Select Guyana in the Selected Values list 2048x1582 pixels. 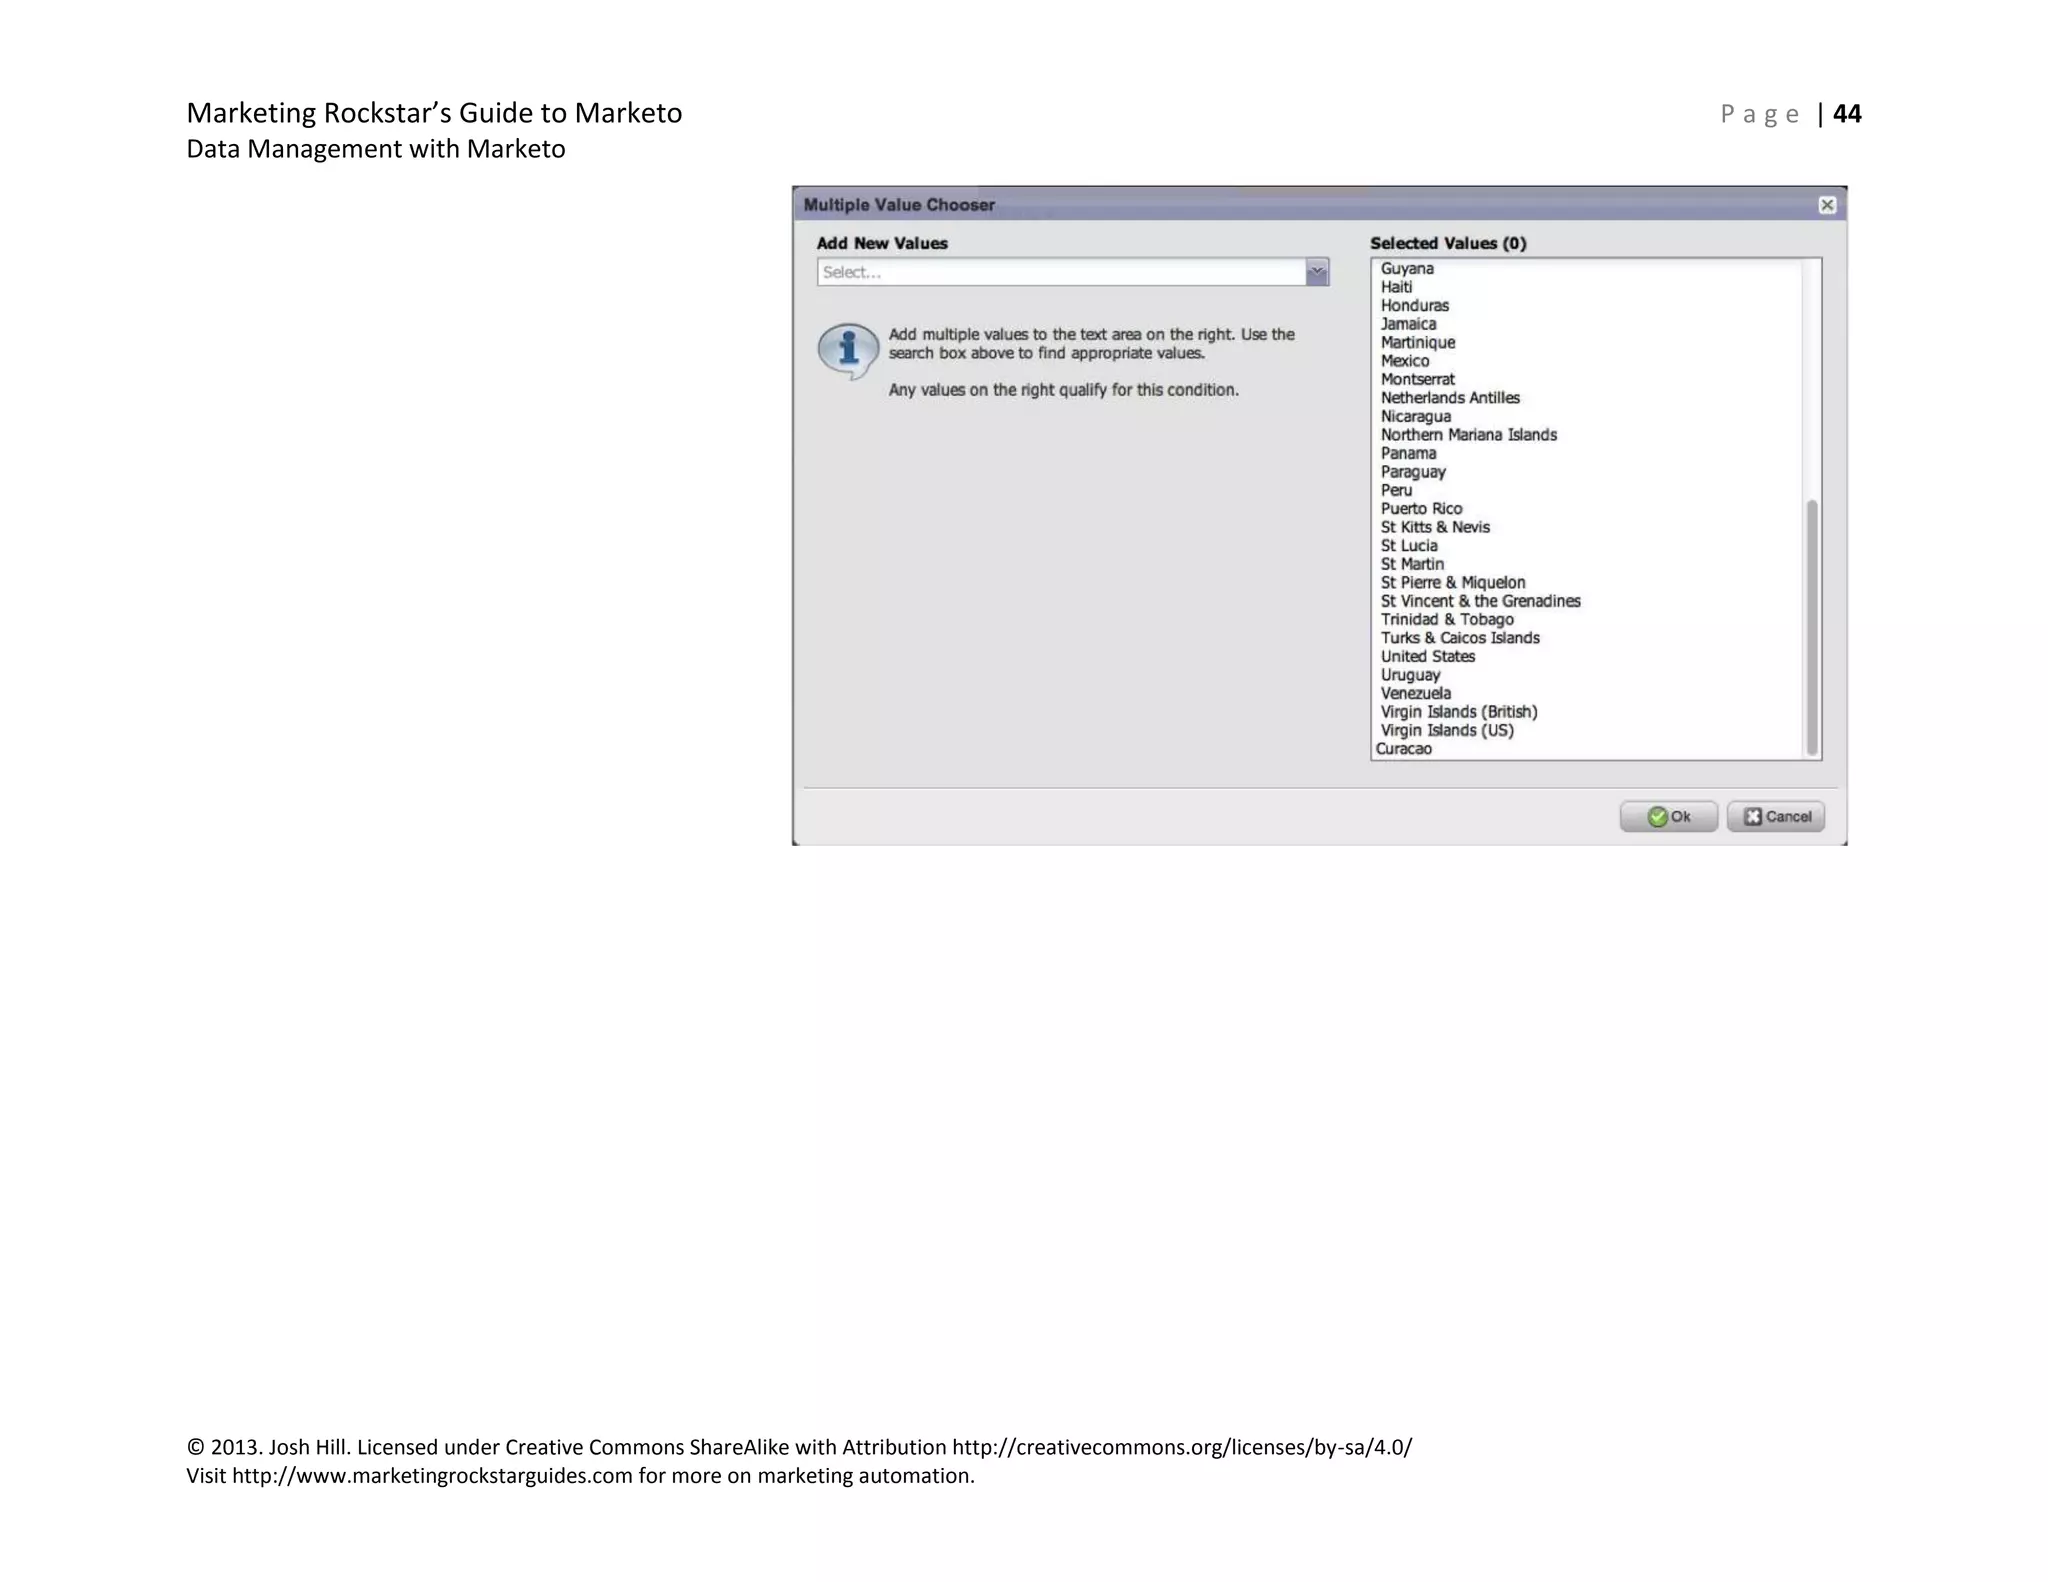[1407, 268]
